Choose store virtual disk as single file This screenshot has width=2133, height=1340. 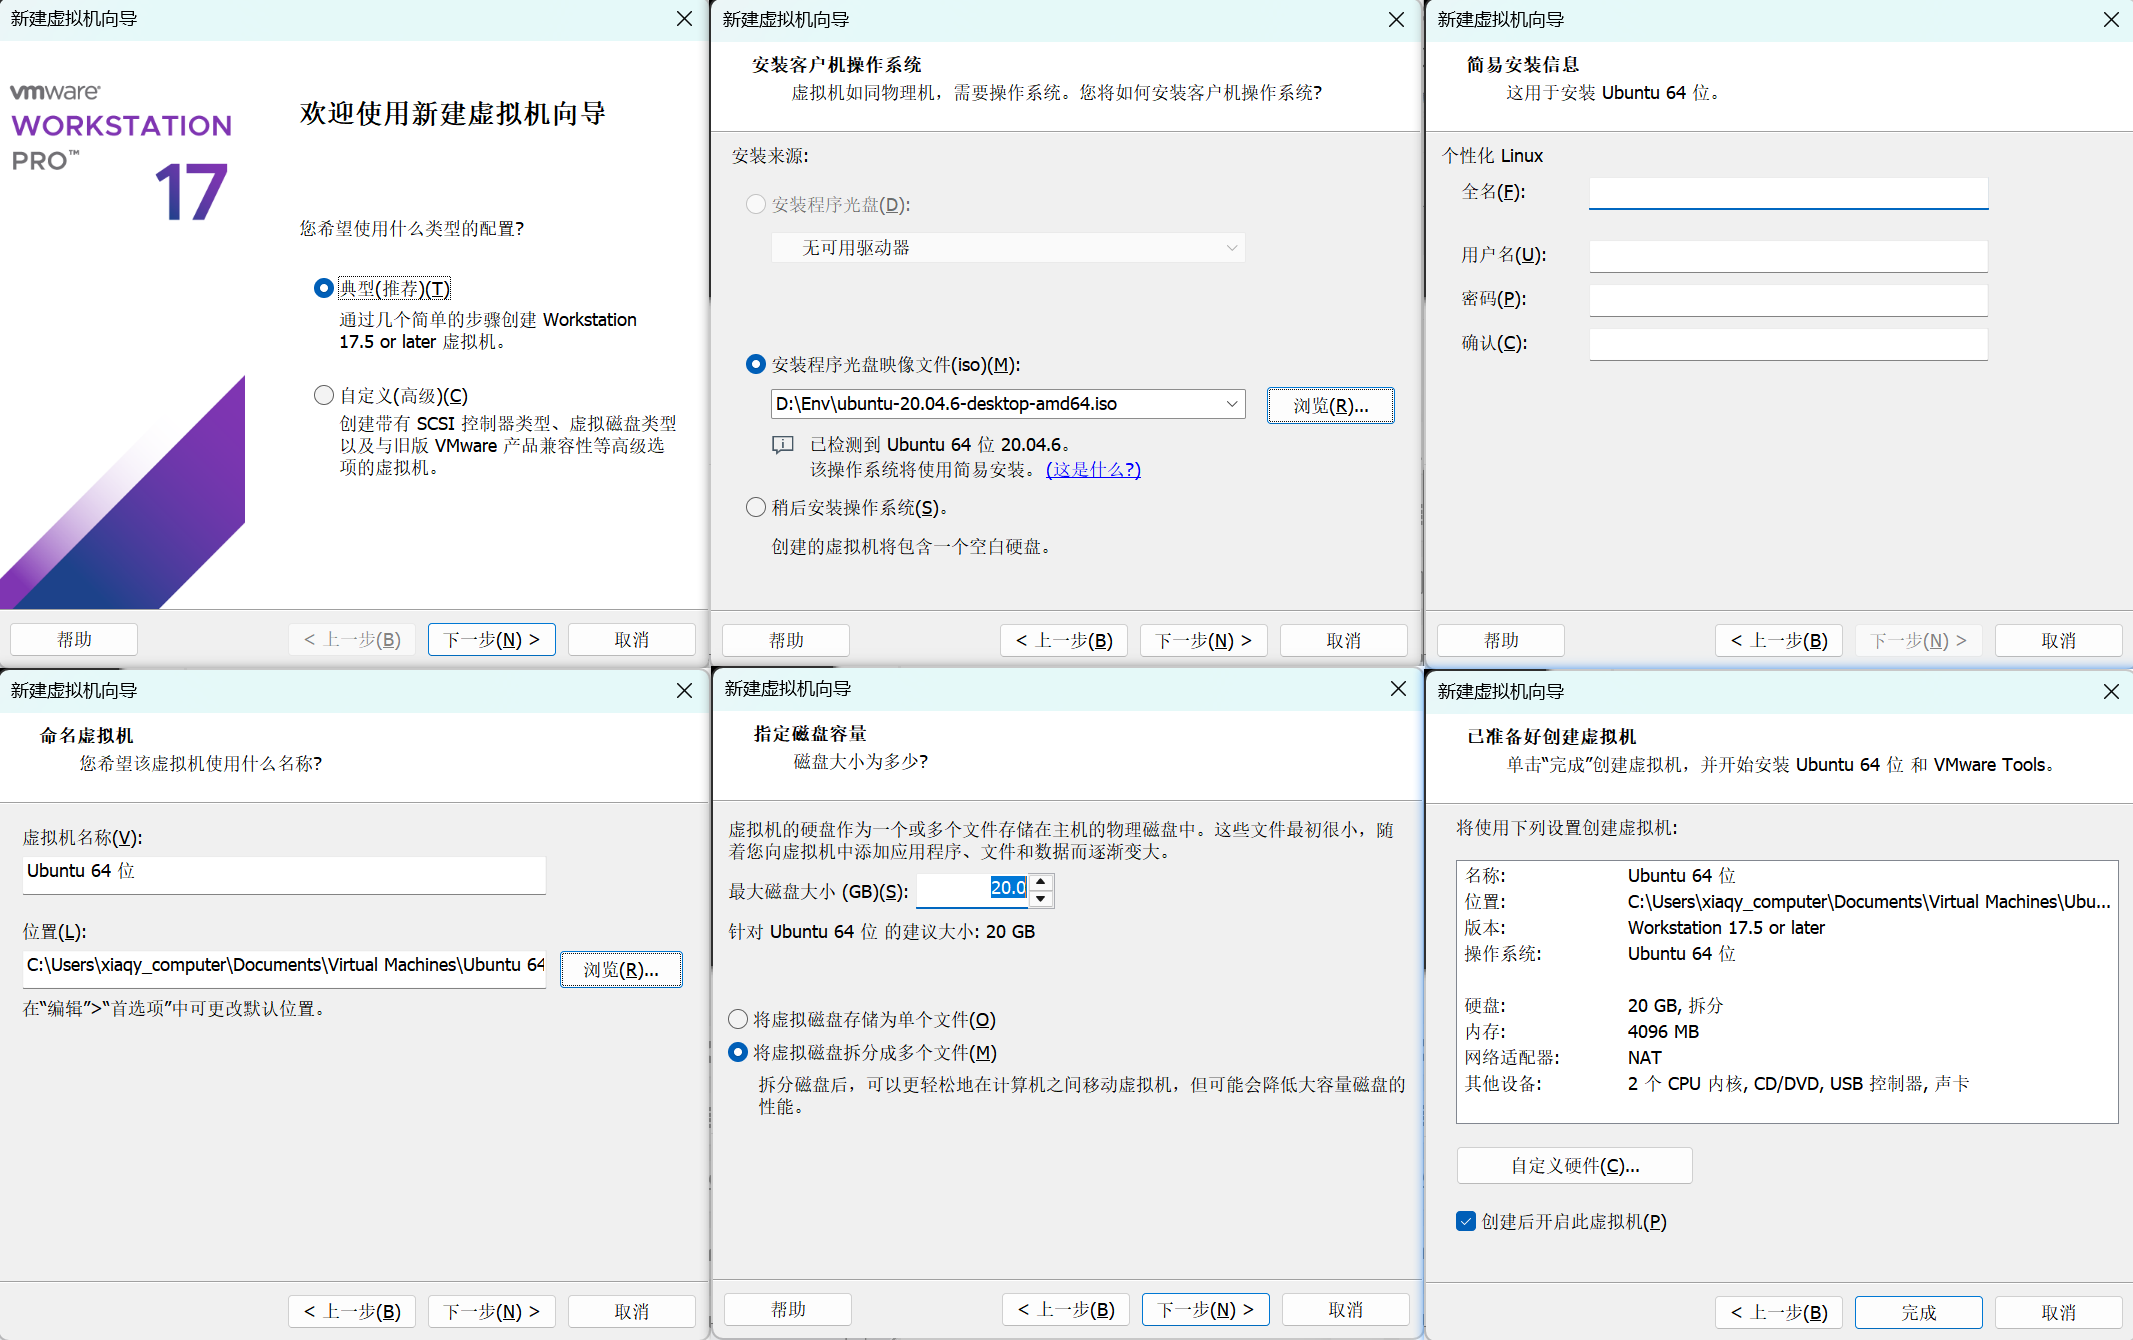pyautogui.click(x=738, y=1019)
